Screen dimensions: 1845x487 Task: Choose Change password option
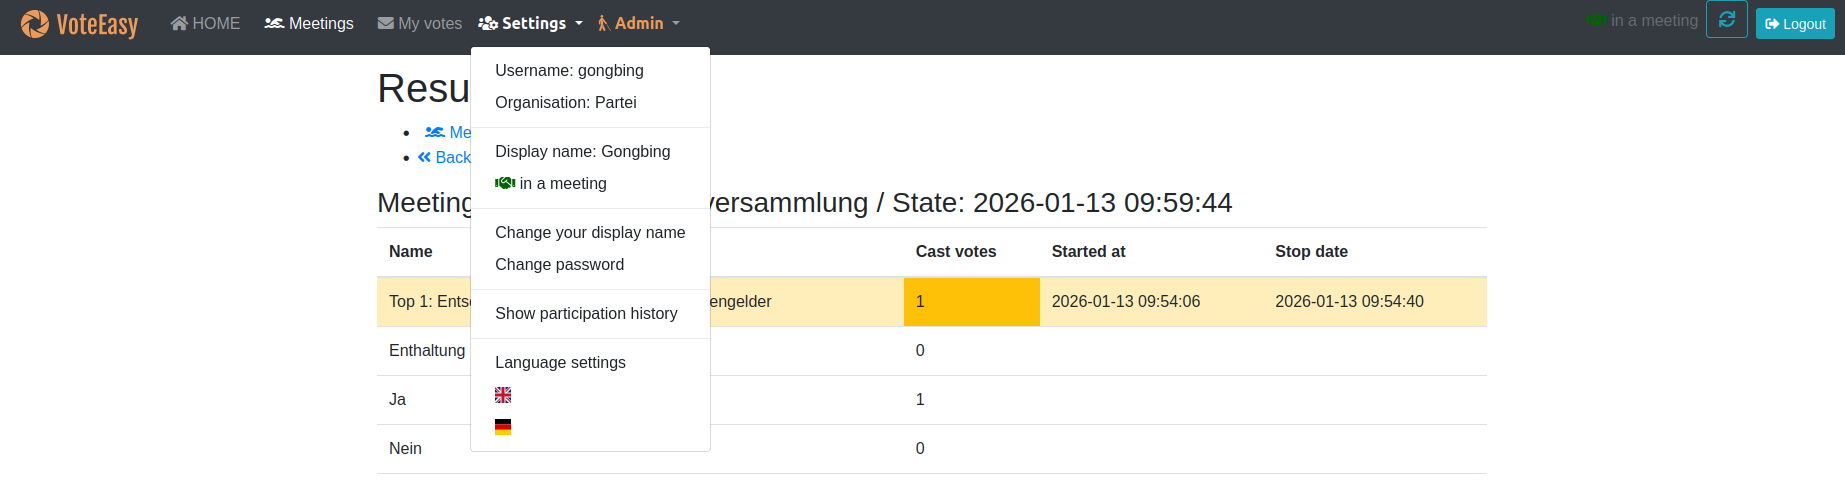point(559,264)
